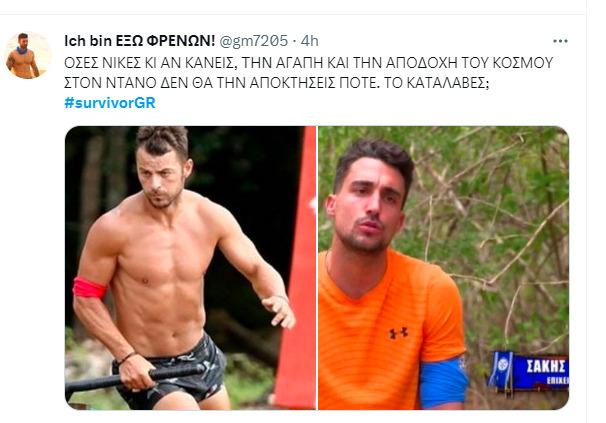The image size is (606, 423).
Task: Open the @gm7205 handle link
Action: [254, 41]
